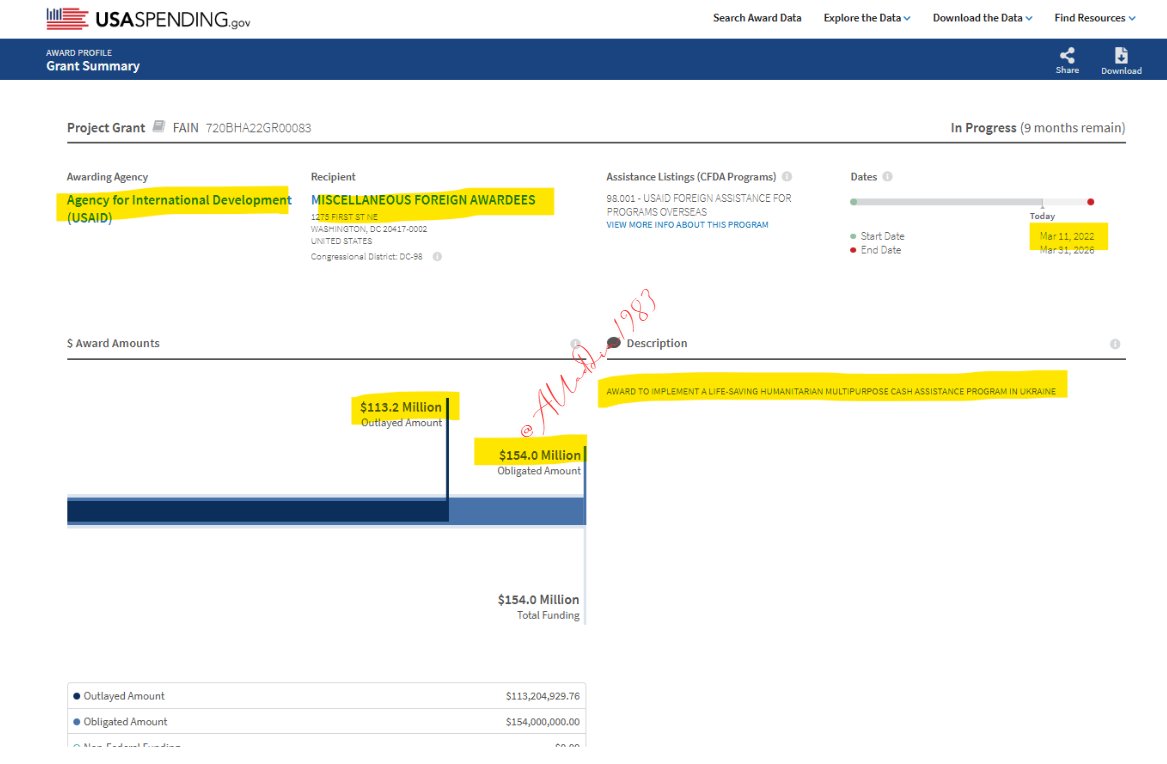Image resolution: width=1167 pixels, height=764 pixels.
Task: Open info icon at right of Description section
Action: 1115,344
